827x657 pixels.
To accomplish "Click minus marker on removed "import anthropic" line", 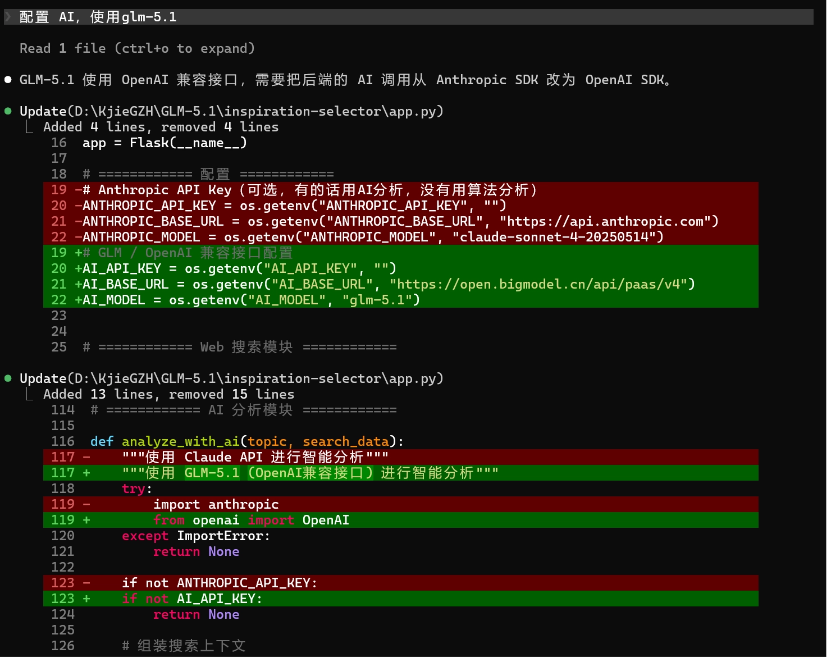I will pyautogui.click(x=87, y=504).
